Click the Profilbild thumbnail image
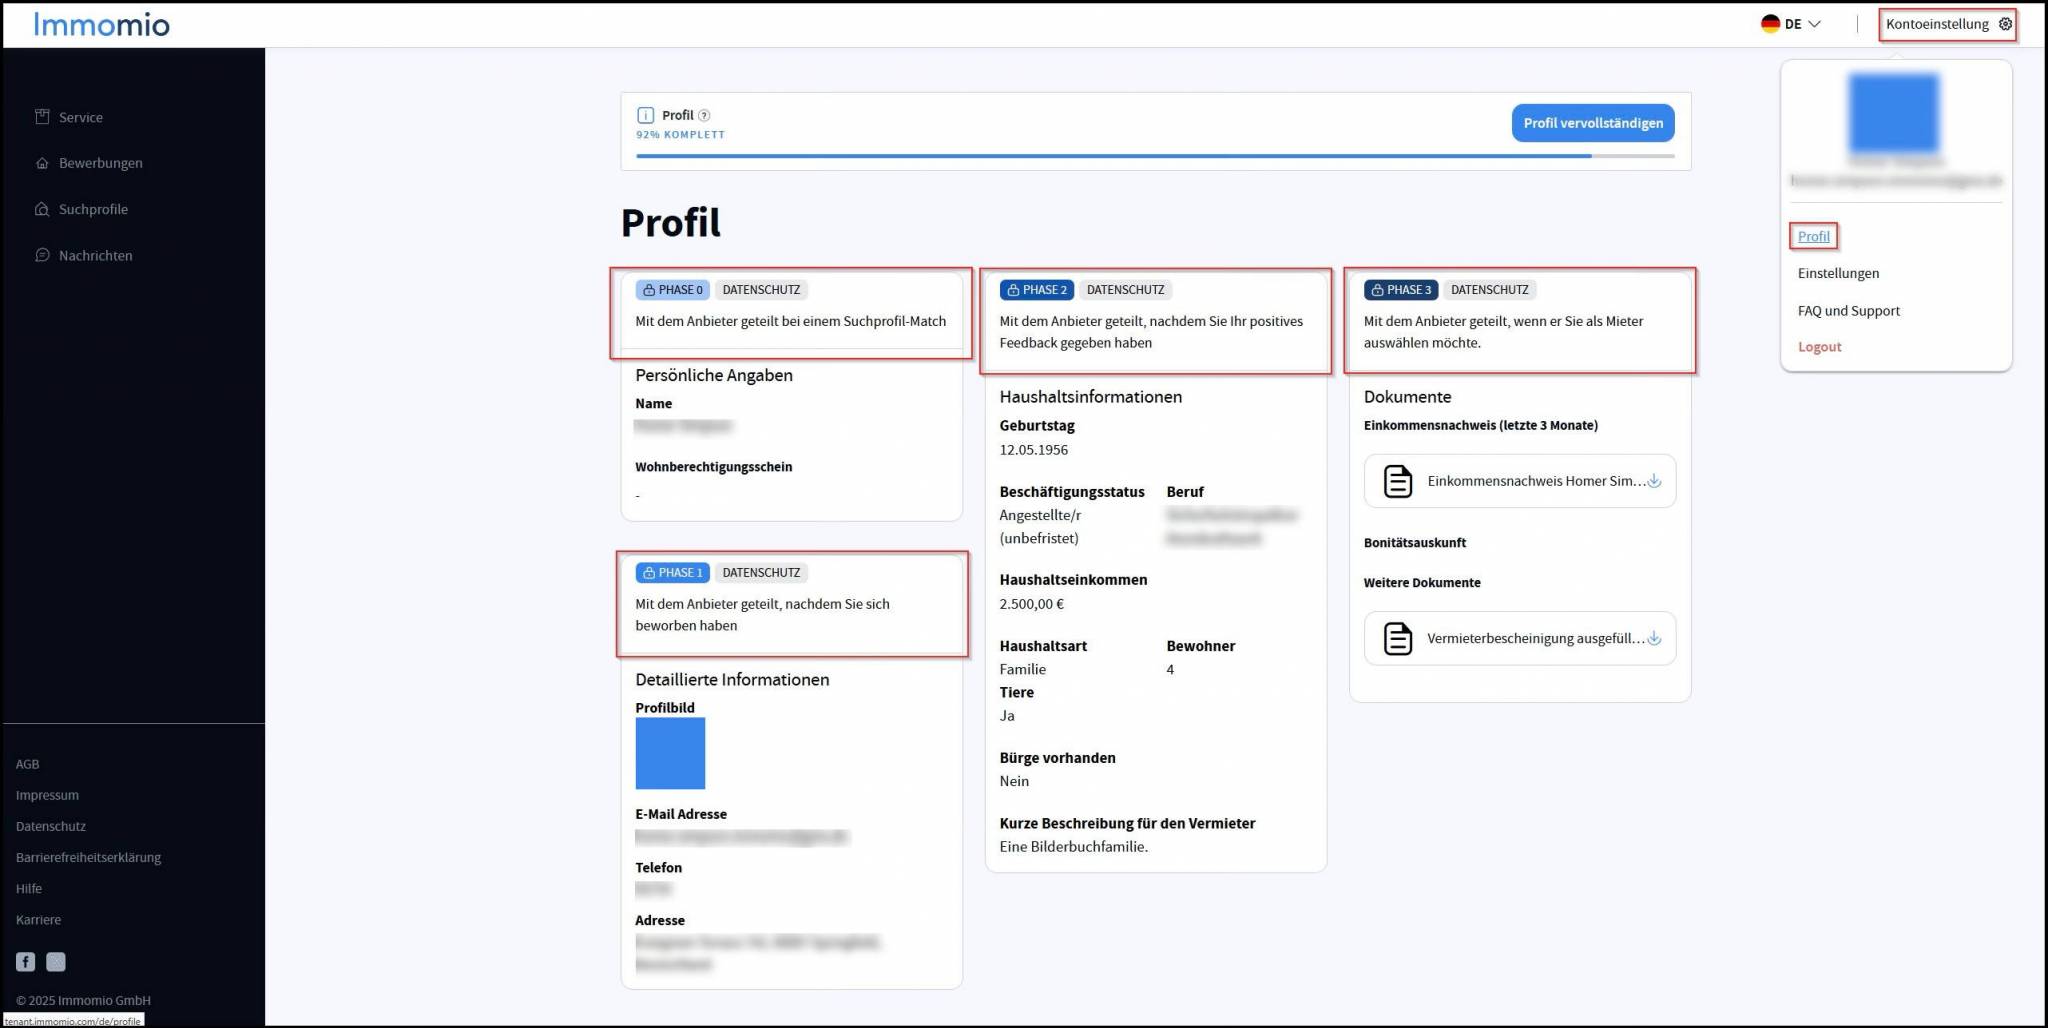Screen dimensions: 2048x1028 670,755
